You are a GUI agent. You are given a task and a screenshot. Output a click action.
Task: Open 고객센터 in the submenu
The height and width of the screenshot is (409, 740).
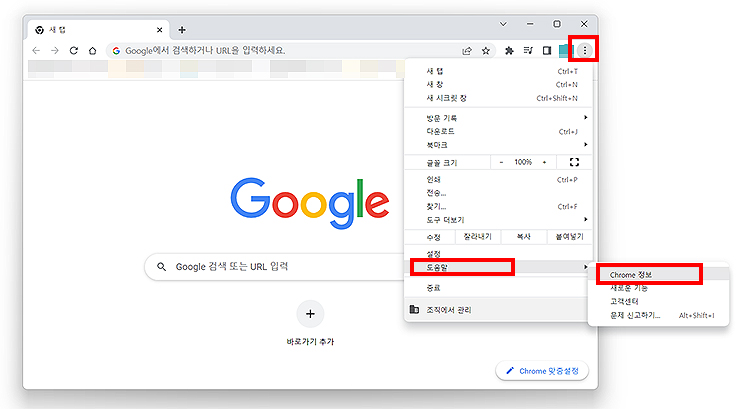[658, 301]
